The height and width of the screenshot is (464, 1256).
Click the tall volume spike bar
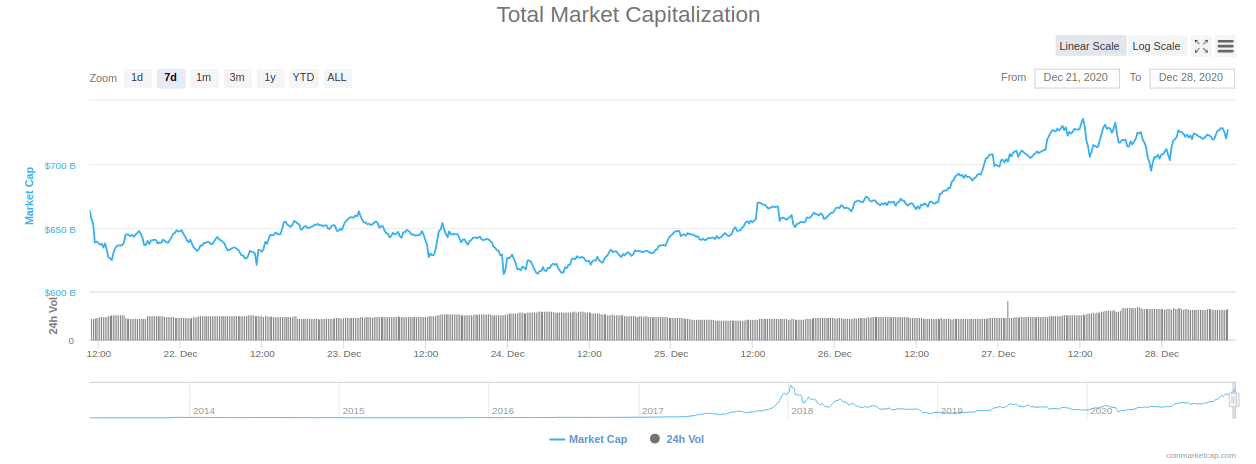[1007, 310]
